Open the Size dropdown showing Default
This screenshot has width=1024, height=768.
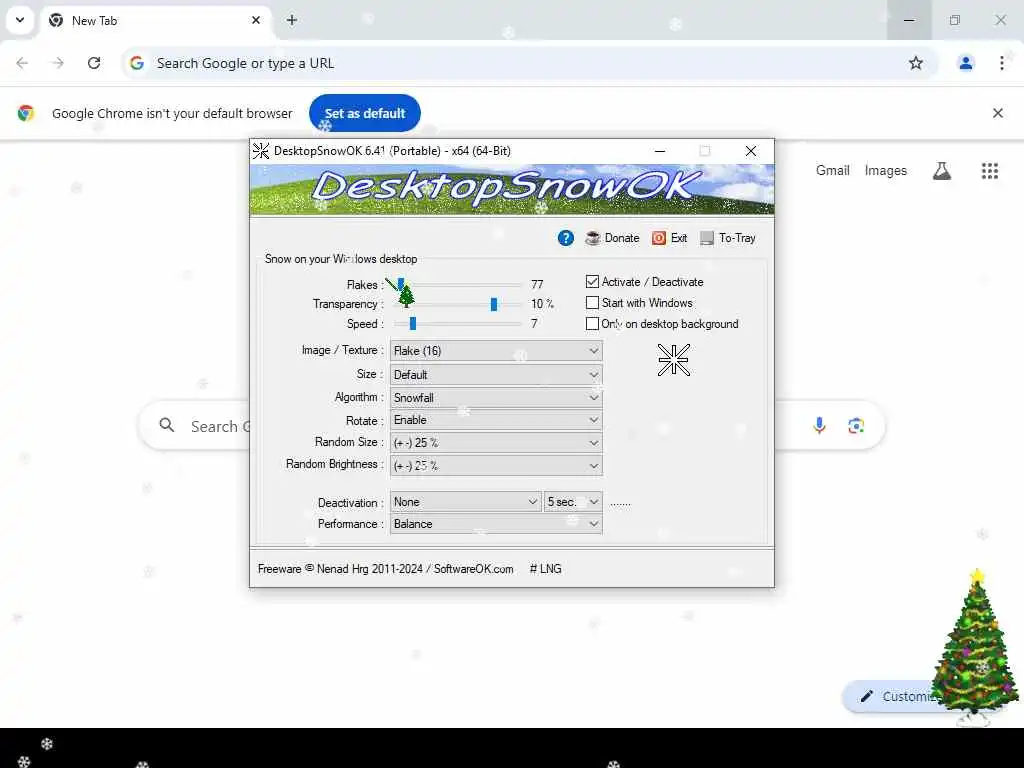[496, 375]
